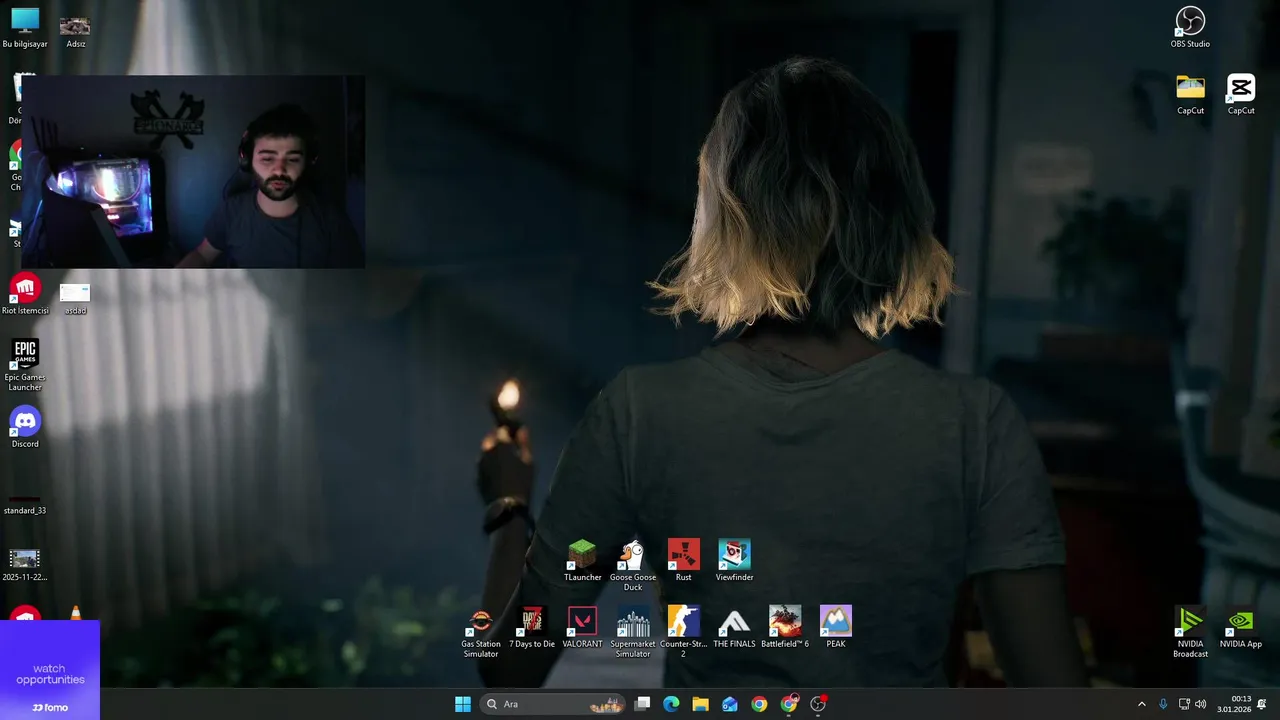This screenshot has width=1280, height=720.
Task: Open File Explorer from the taskbar
Action: coord(700,704)
